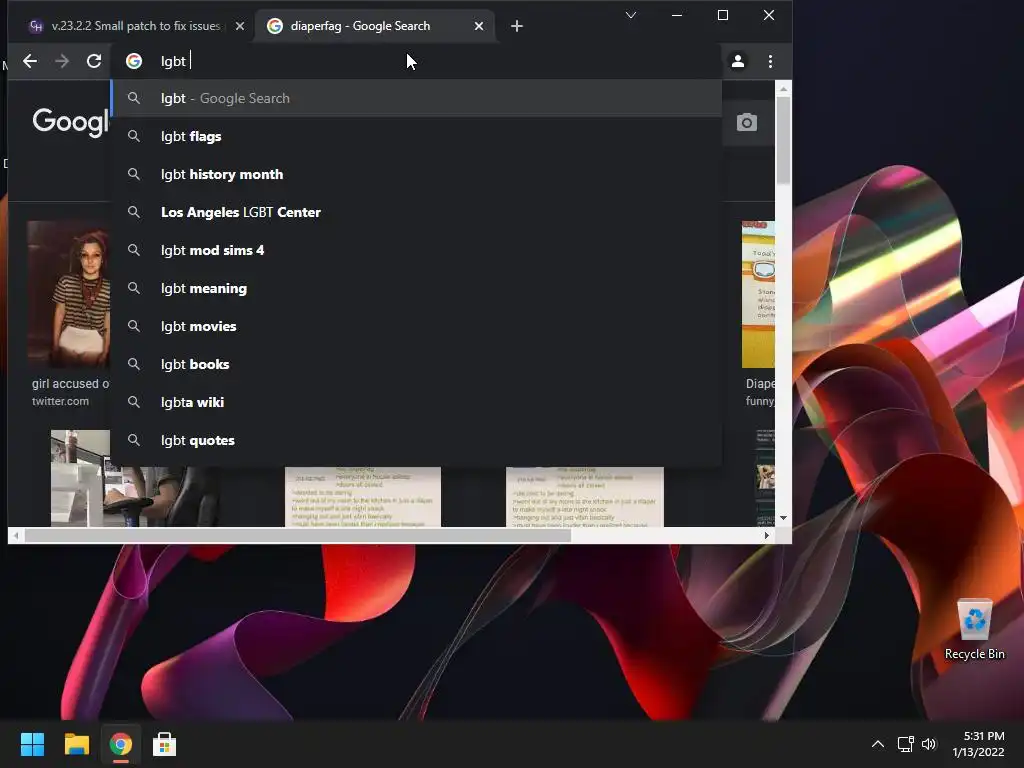
Task: Select the 'lgbt movies' suggestion
Action: point(417,327)
